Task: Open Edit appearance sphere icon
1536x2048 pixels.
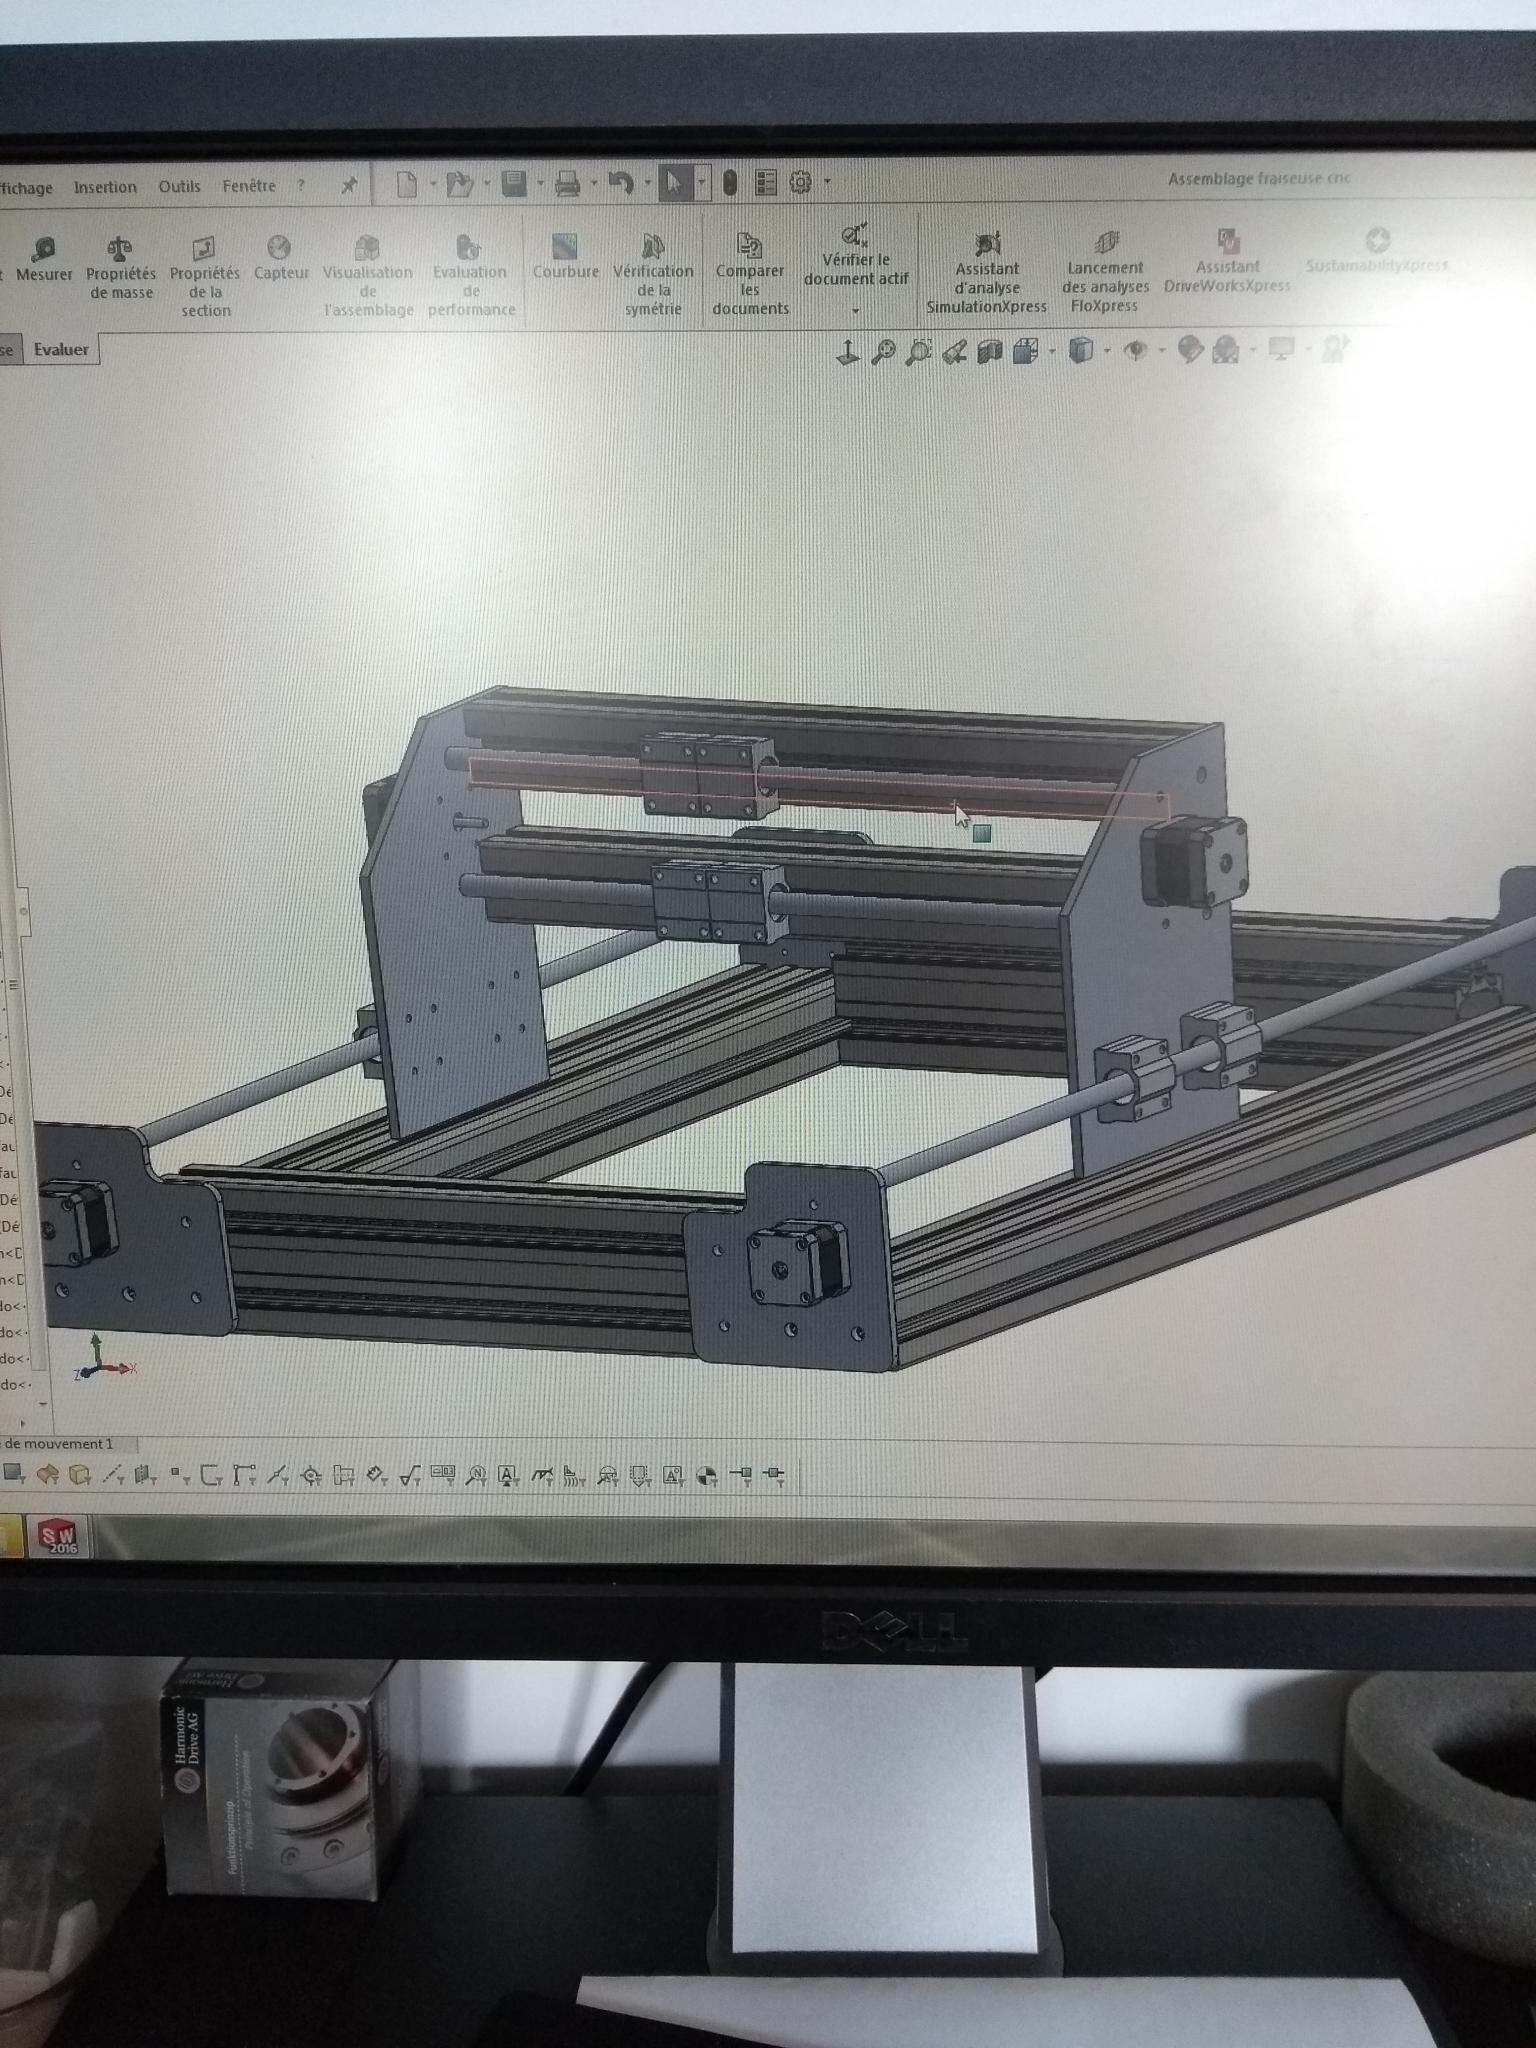Action: [1189, 350]
